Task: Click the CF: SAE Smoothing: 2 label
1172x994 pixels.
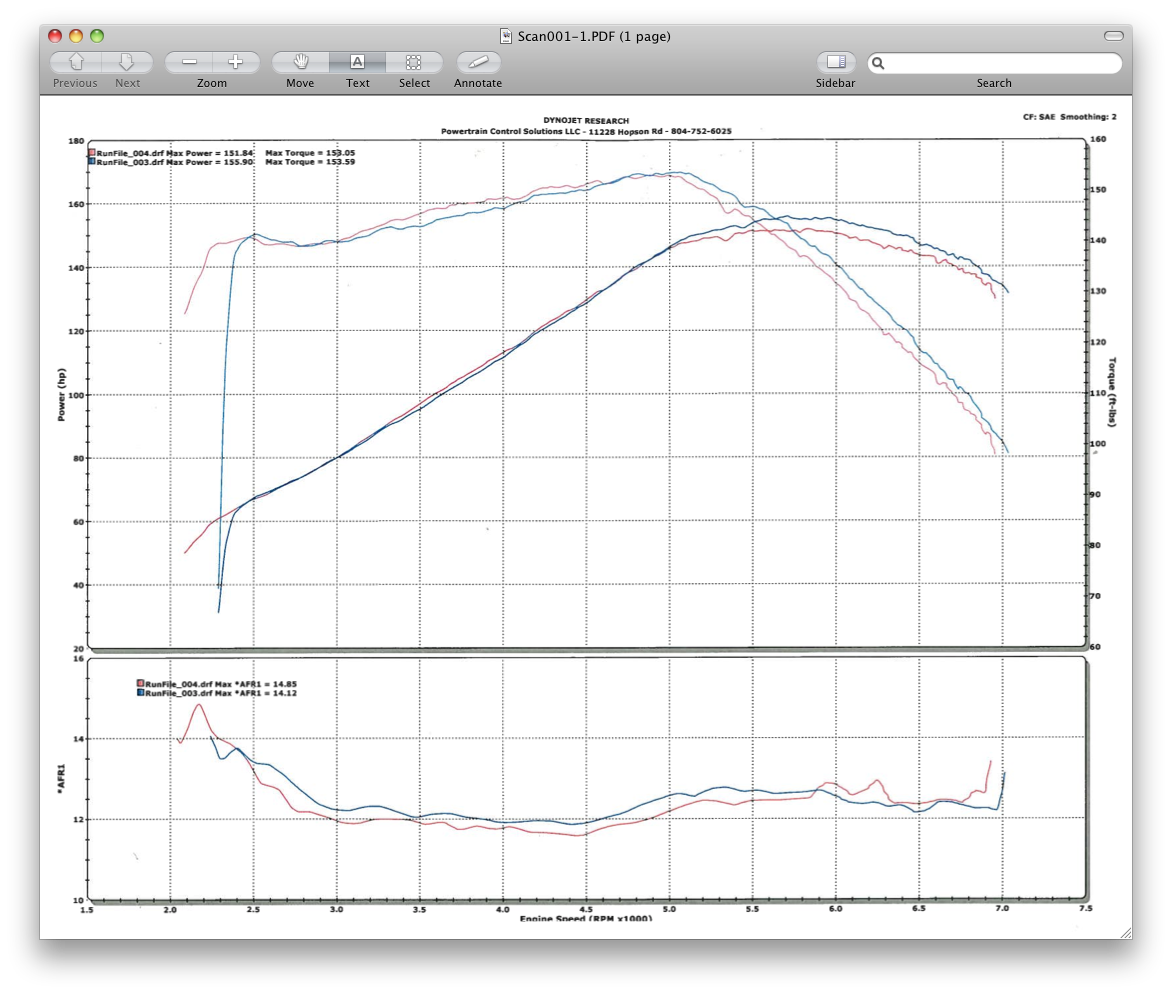Action: click(1070, 117)
